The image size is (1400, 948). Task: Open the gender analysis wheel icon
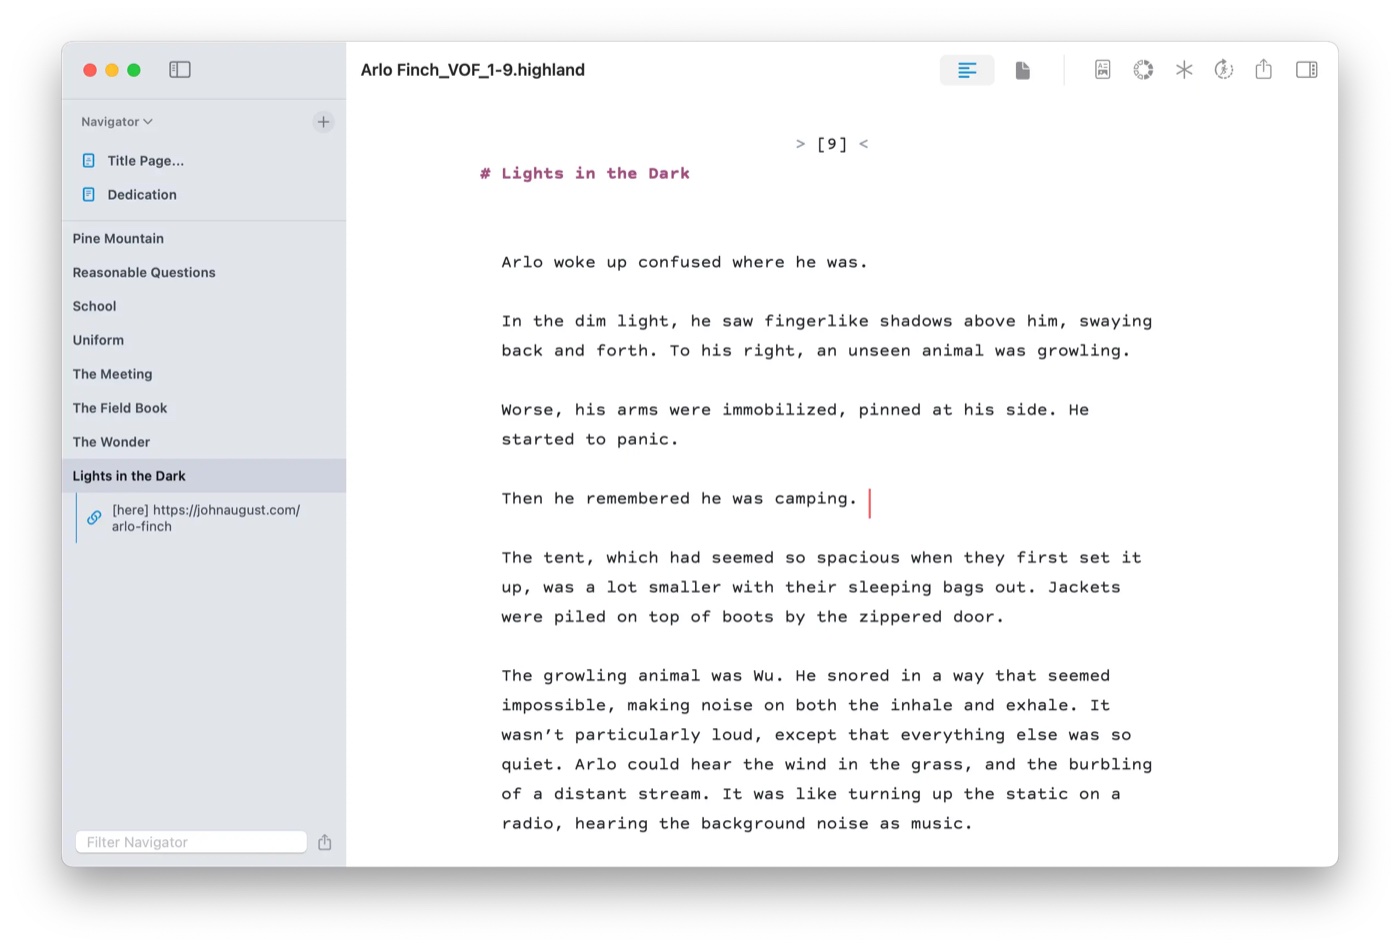coord(1143,70)
